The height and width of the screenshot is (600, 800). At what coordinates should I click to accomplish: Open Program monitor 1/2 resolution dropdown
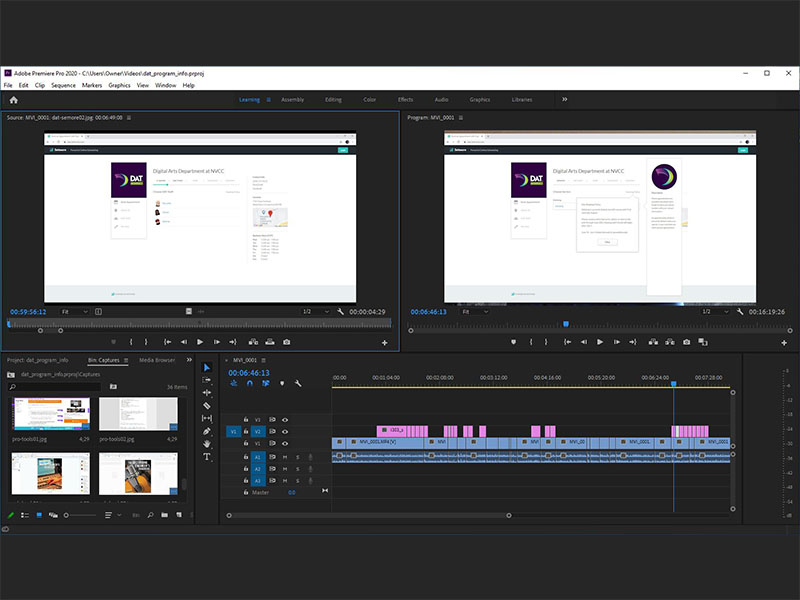715,312
